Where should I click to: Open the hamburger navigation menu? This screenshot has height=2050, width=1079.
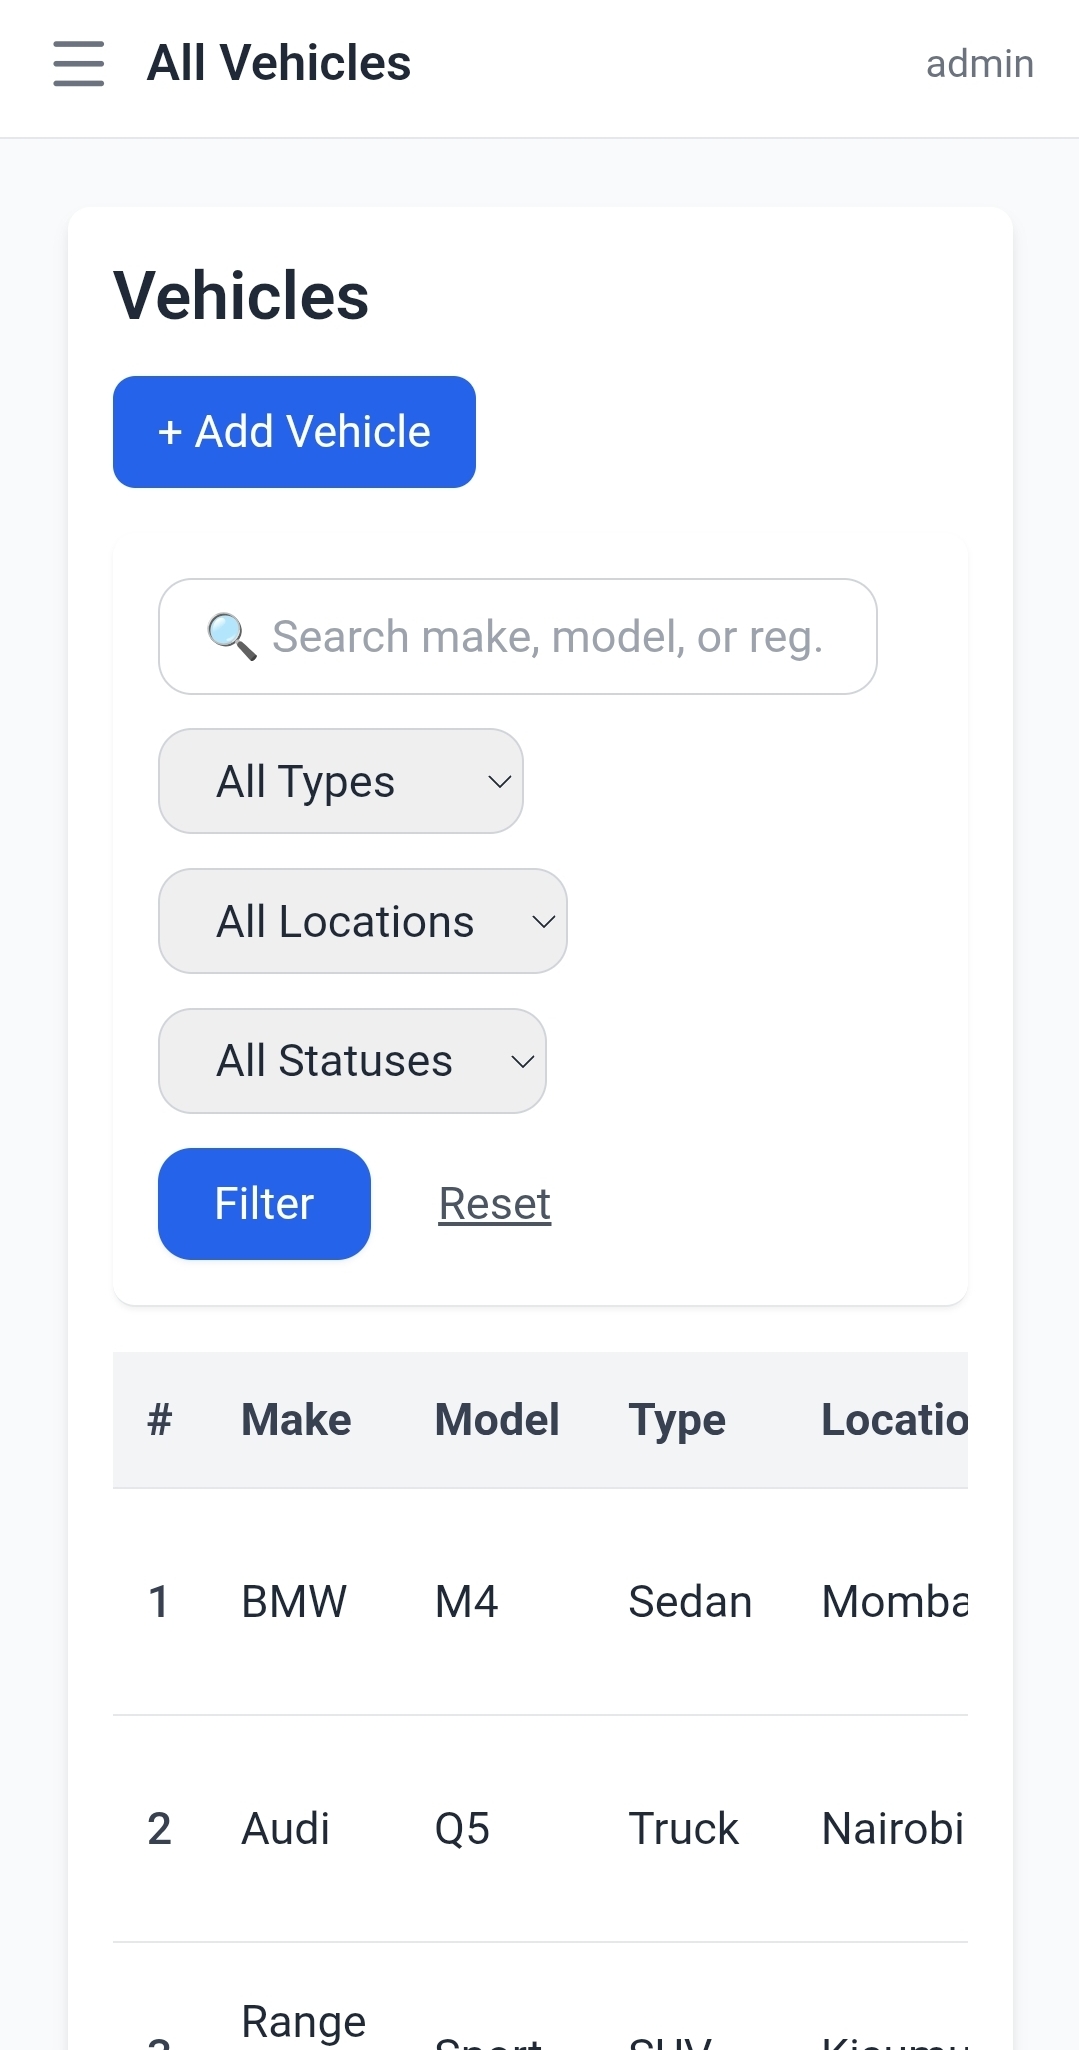point(79,64)
